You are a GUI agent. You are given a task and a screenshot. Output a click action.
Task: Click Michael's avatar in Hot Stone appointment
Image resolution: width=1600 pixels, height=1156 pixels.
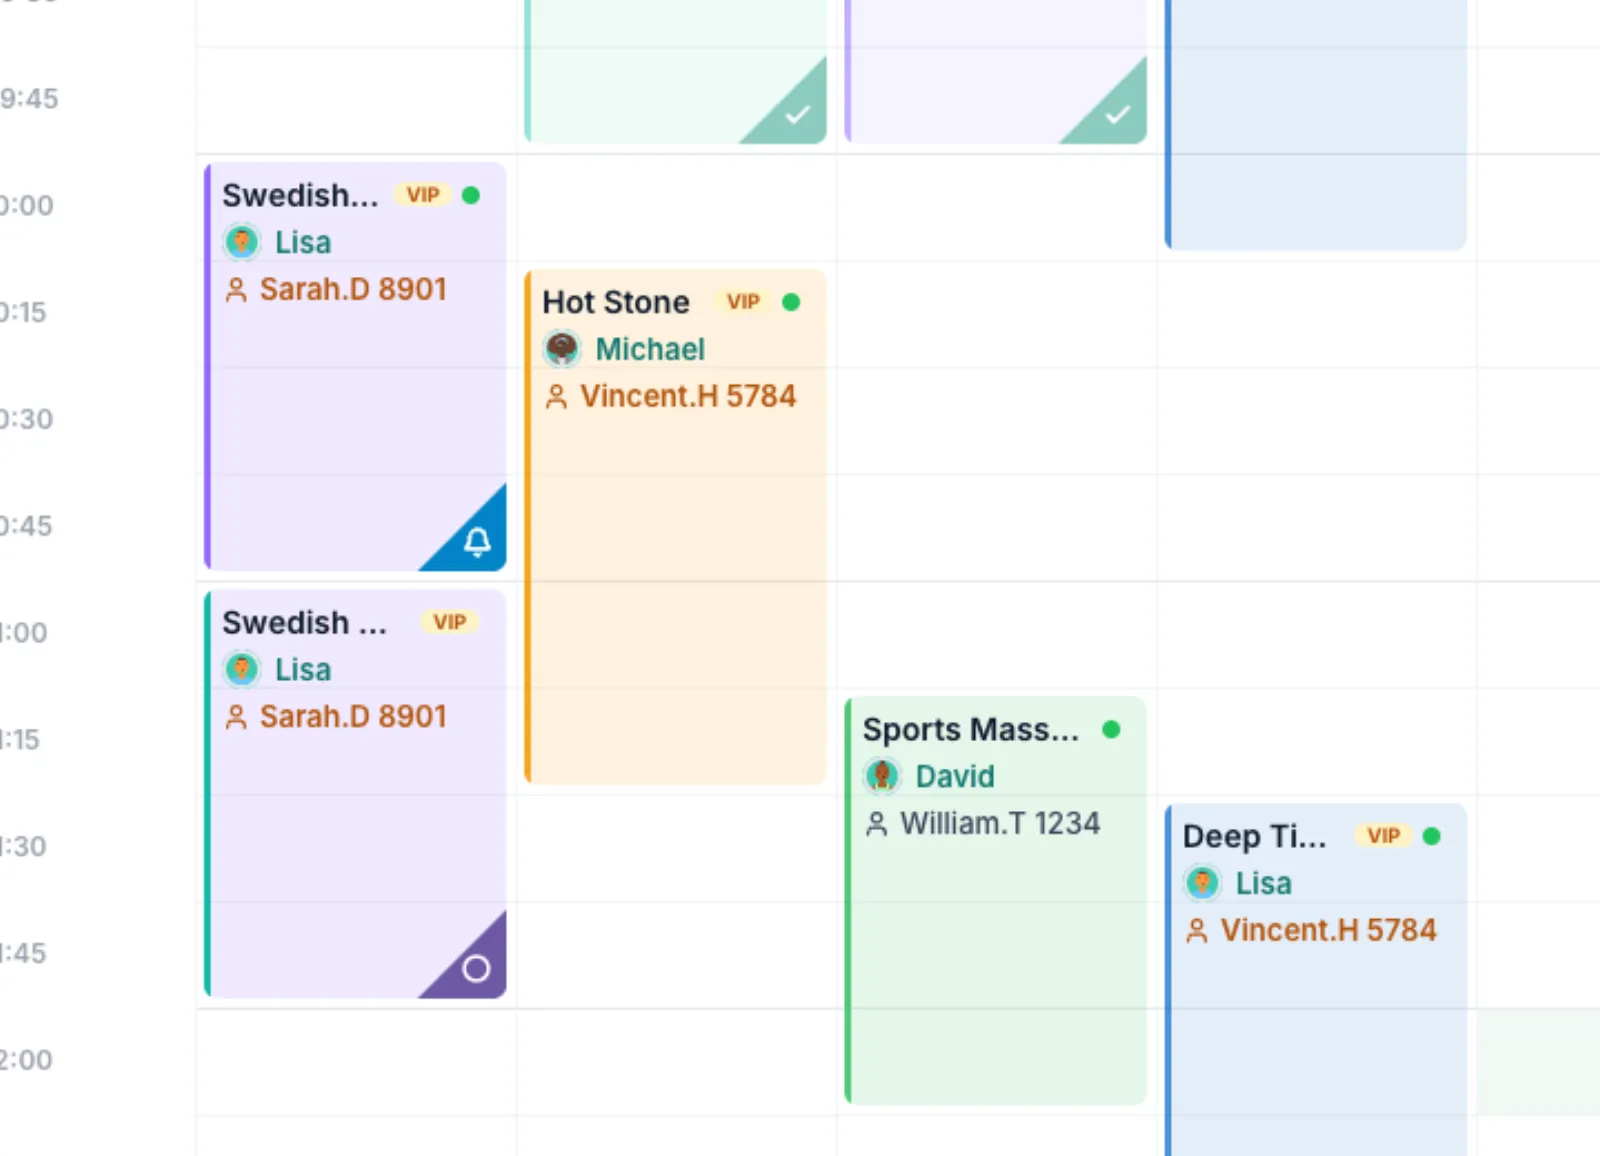click(562, 349)
